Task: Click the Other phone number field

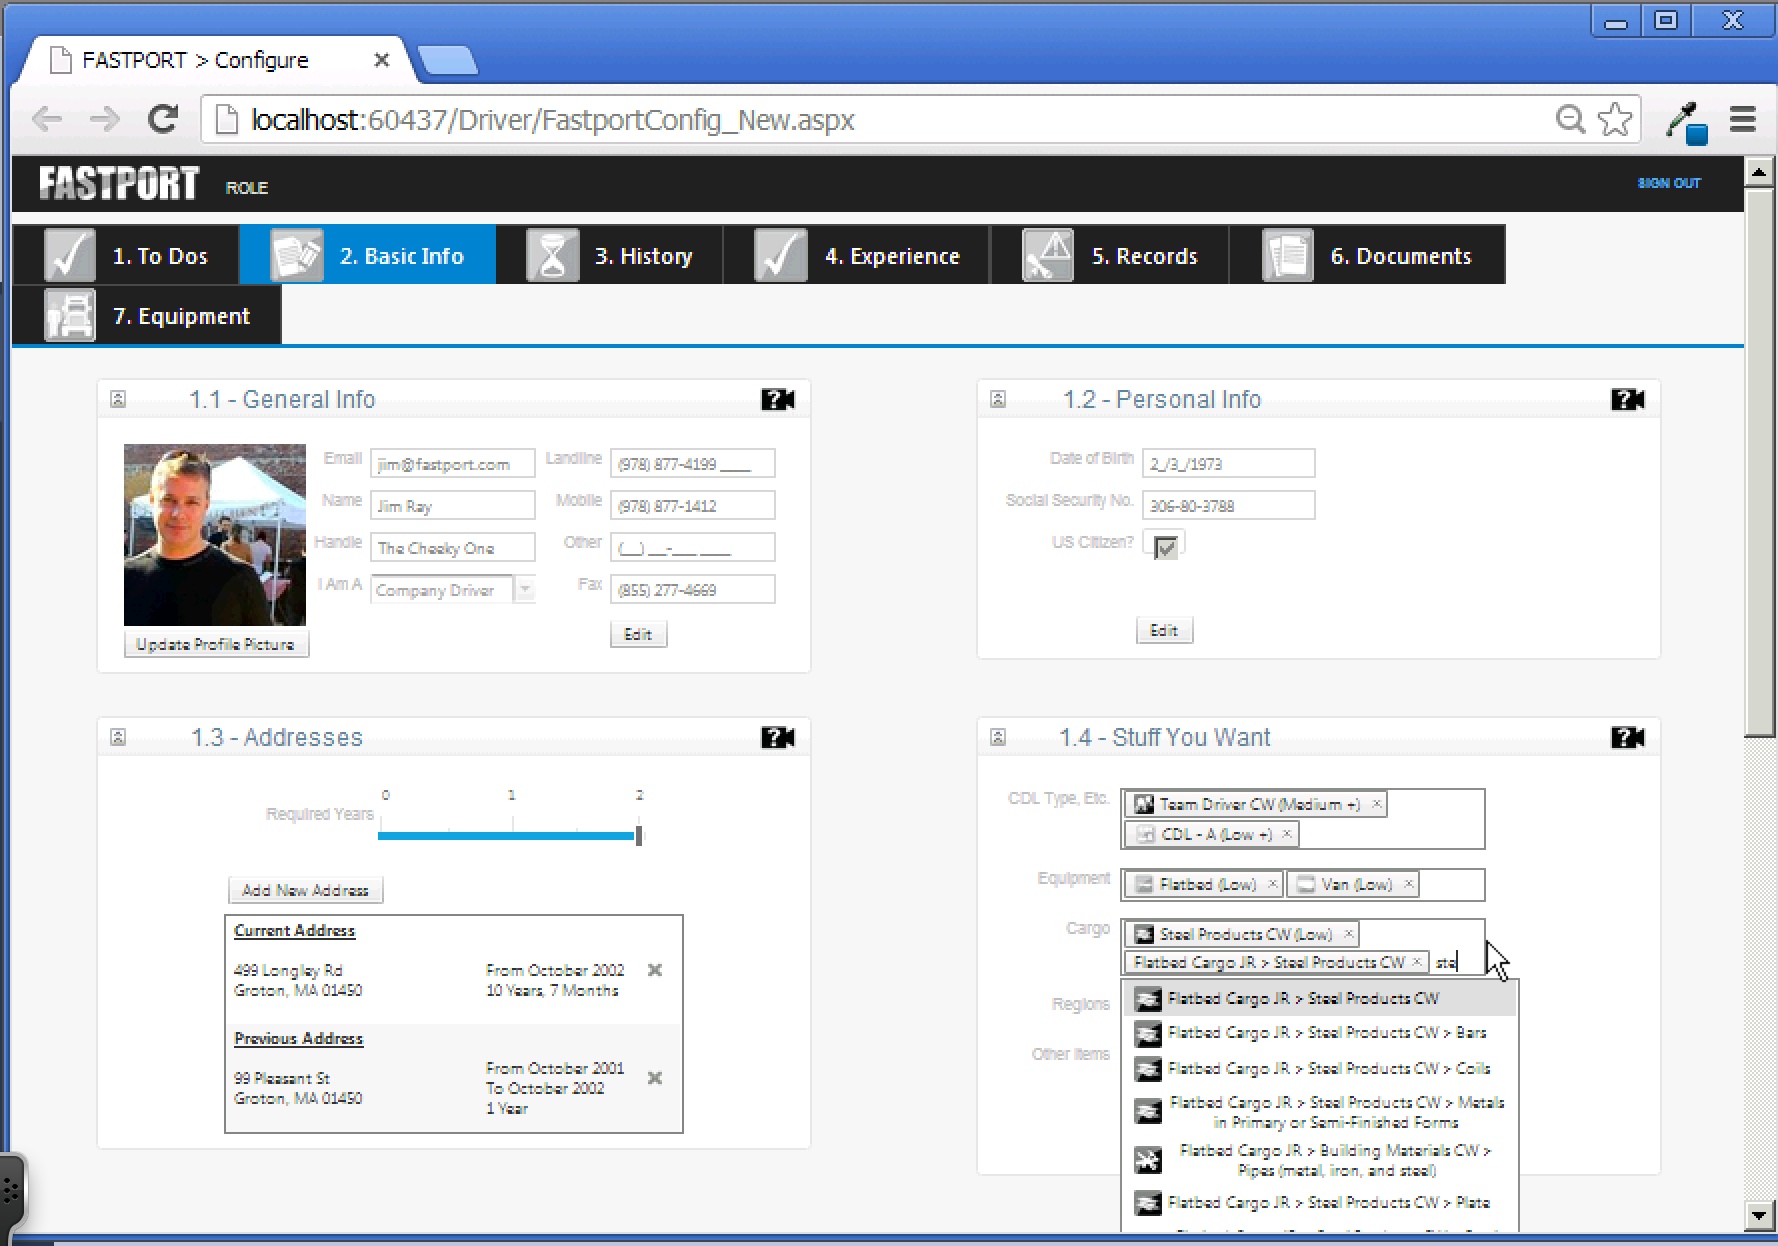Action: [692, 548]
